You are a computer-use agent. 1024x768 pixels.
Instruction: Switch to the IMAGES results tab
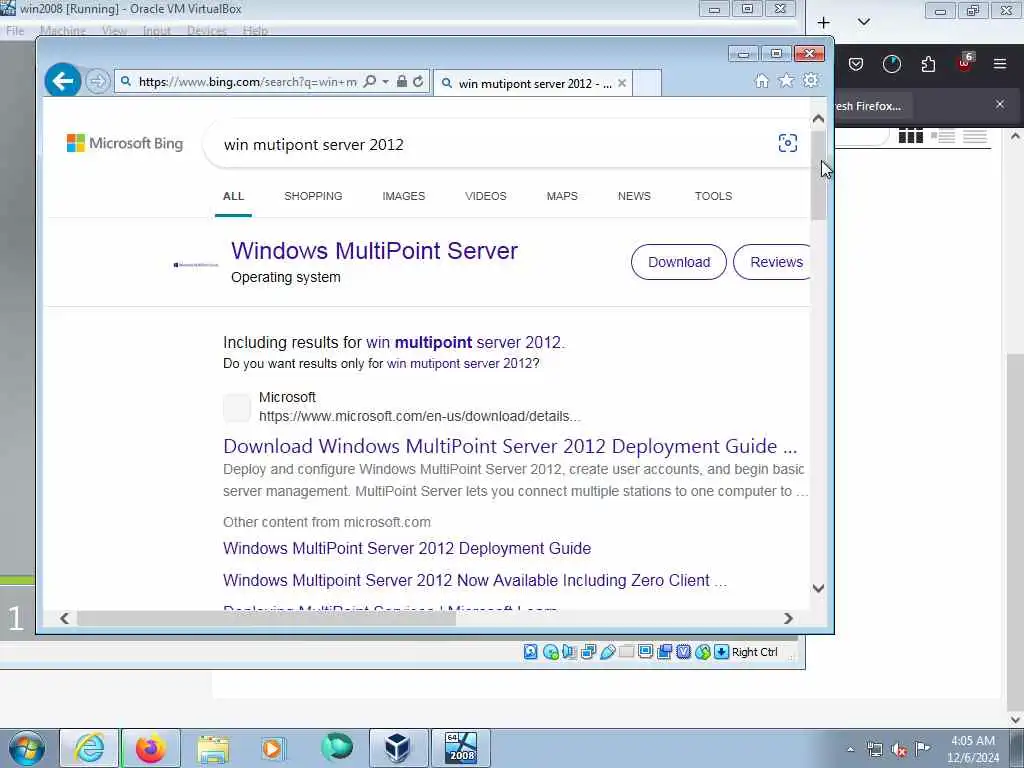tap(404, 196)
